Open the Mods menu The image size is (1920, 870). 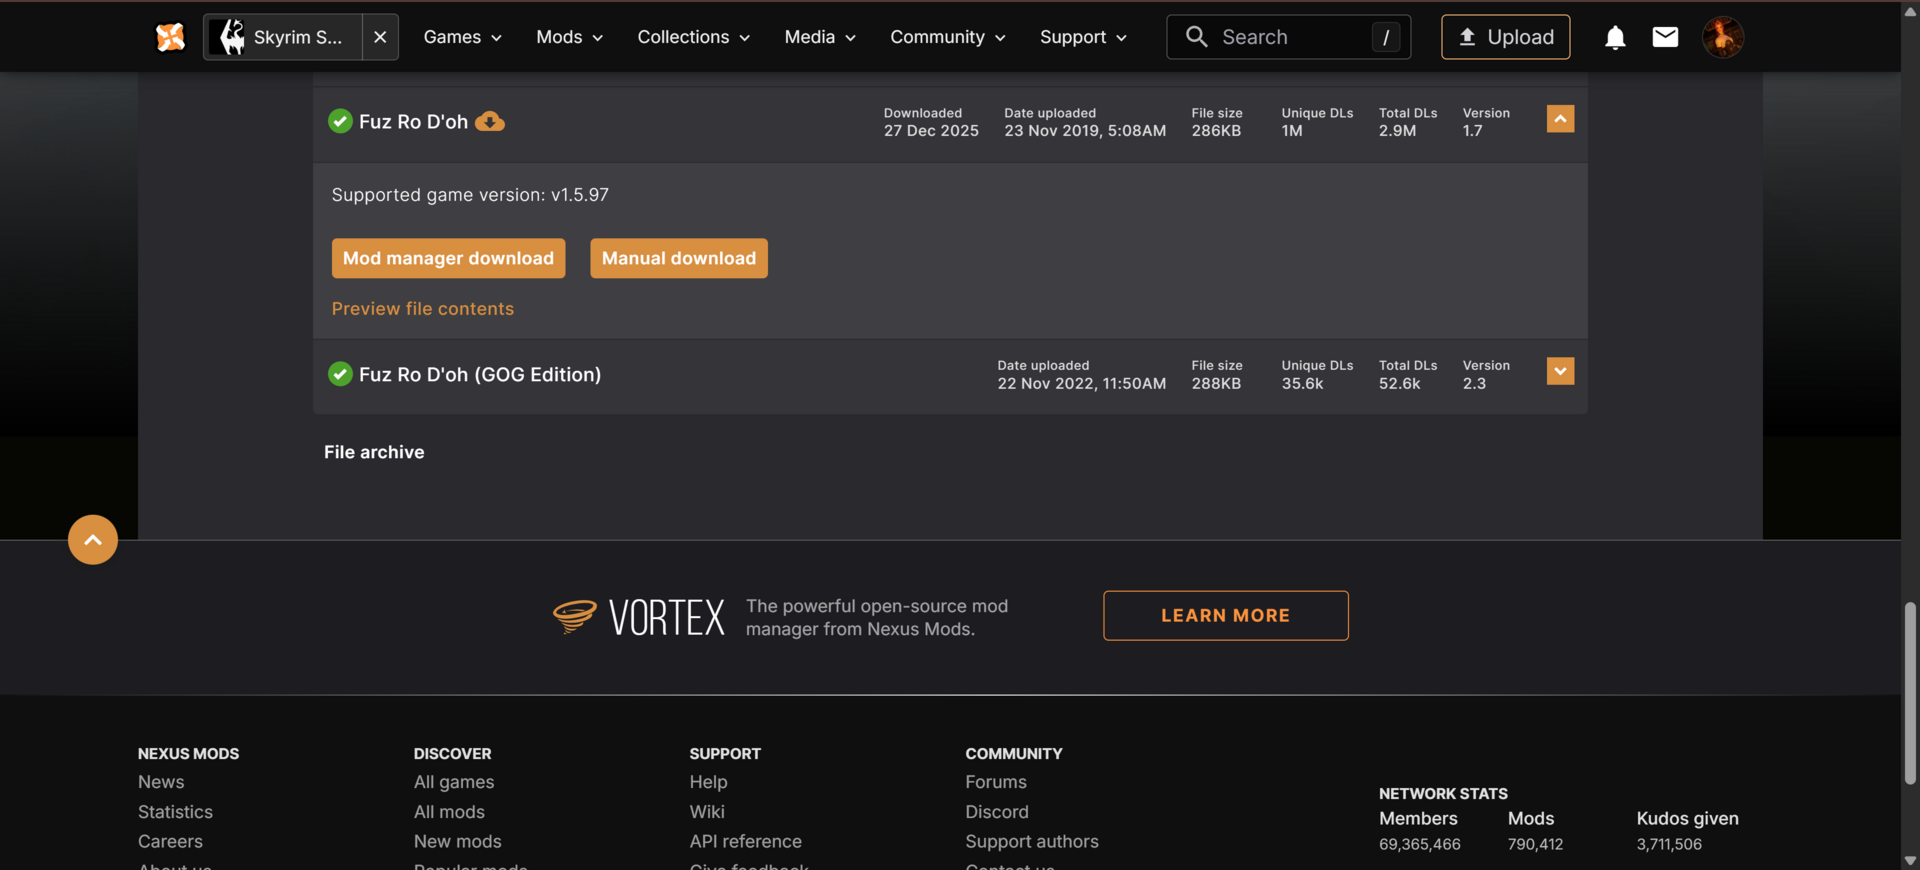coord(569,37)
